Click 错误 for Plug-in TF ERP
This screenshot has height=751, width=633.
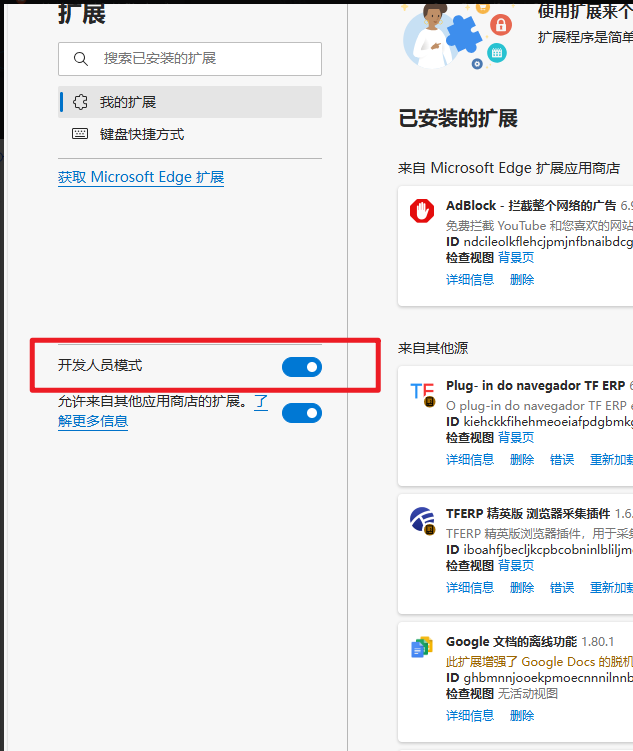(x=562, y=460)
